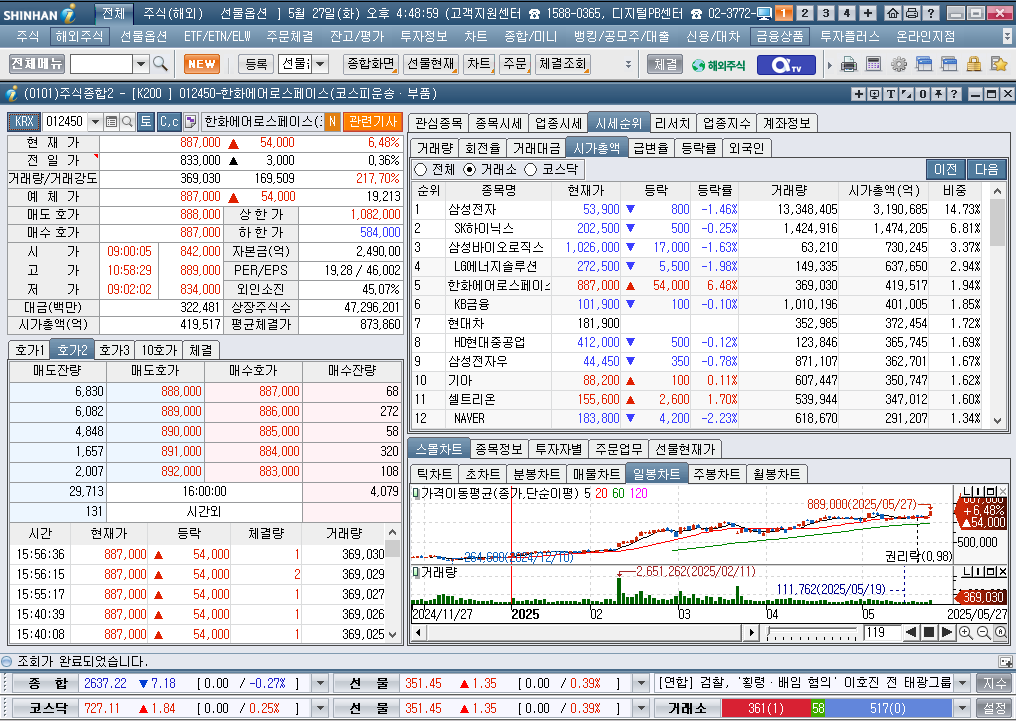The height and width of the screenshot is (722, 1016).
Task: Switch to virtual screen 2
Action: (805, 13)
